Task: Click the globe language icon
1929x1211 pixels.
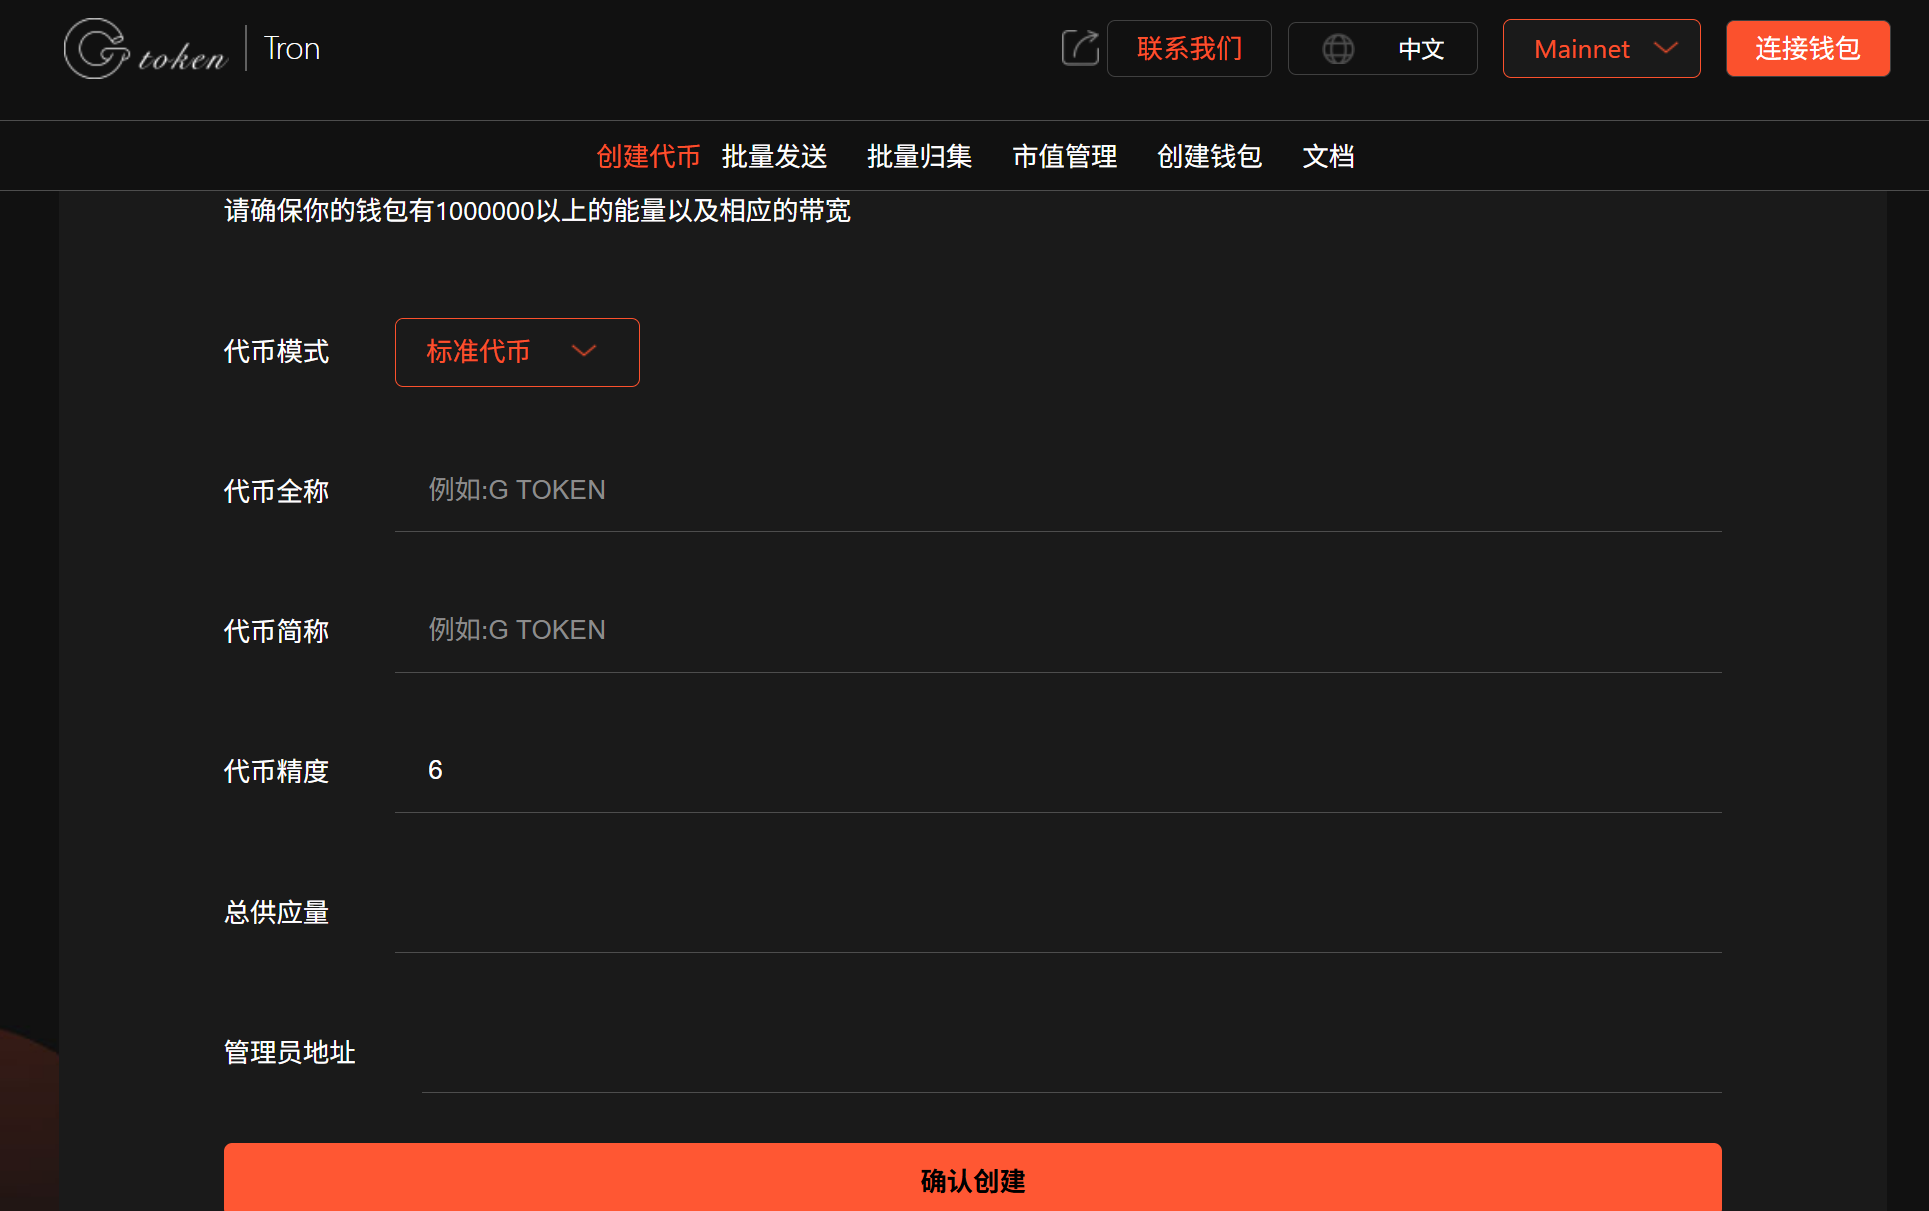Action: click(1338, 49)
